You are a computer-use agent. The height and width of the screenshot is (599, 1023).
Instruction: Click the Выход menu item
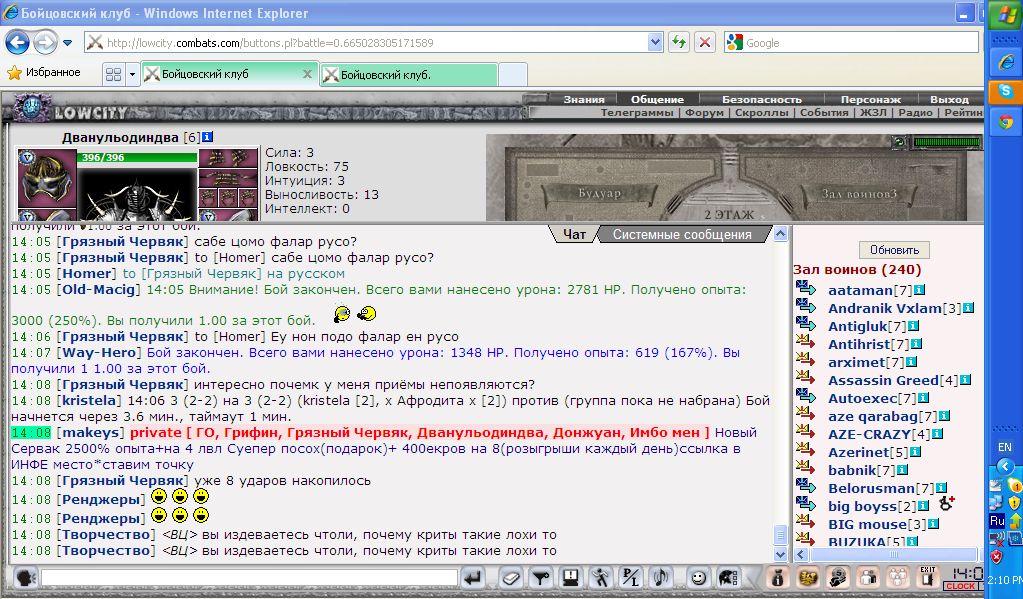(x=949, y=100)
